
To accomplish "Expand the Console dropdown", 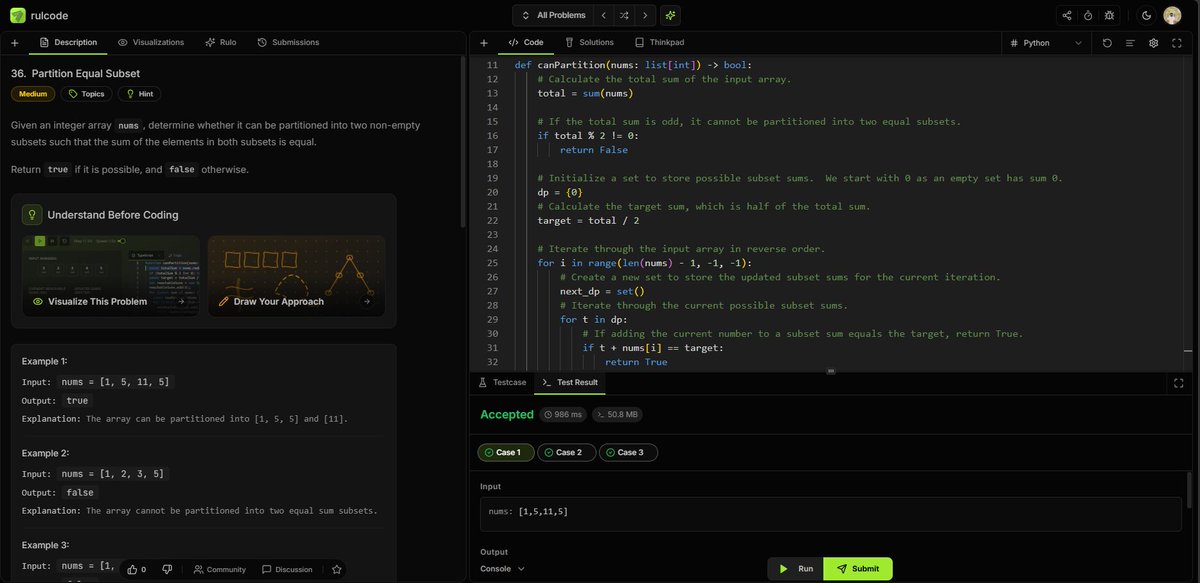I will pyautogui.click(x=502, y=569).
